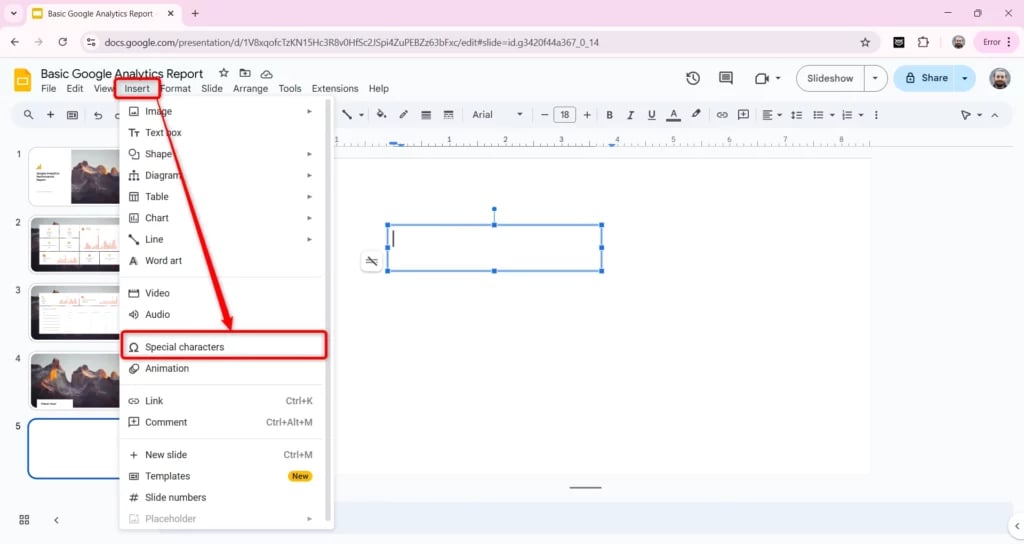
Task: Open bulleted list options arrow
Action: (832, 115)
